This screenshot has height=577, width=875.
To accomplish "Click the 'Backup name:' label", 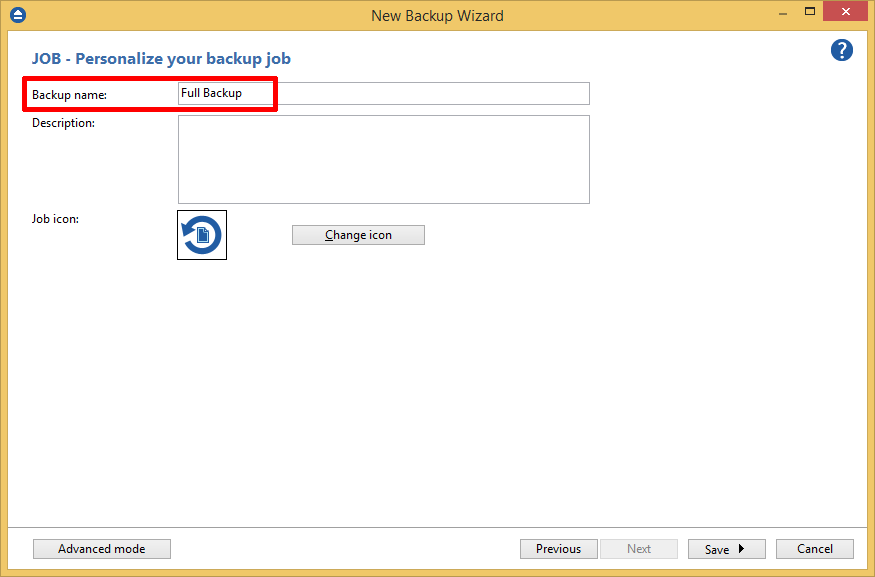I will tap(69, 95).
